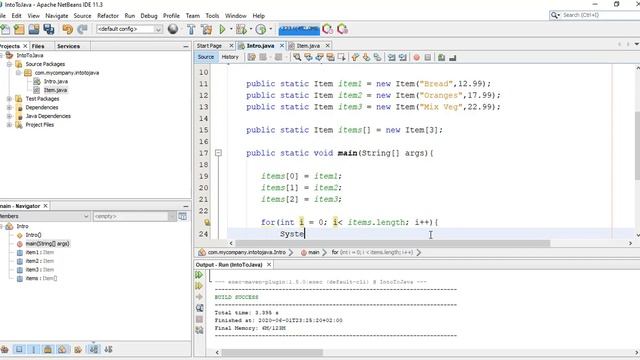The height and width of the screenshot is (360, 640).
Task: Expand the Dependencies tree node
Action: [x=9, y=107]
